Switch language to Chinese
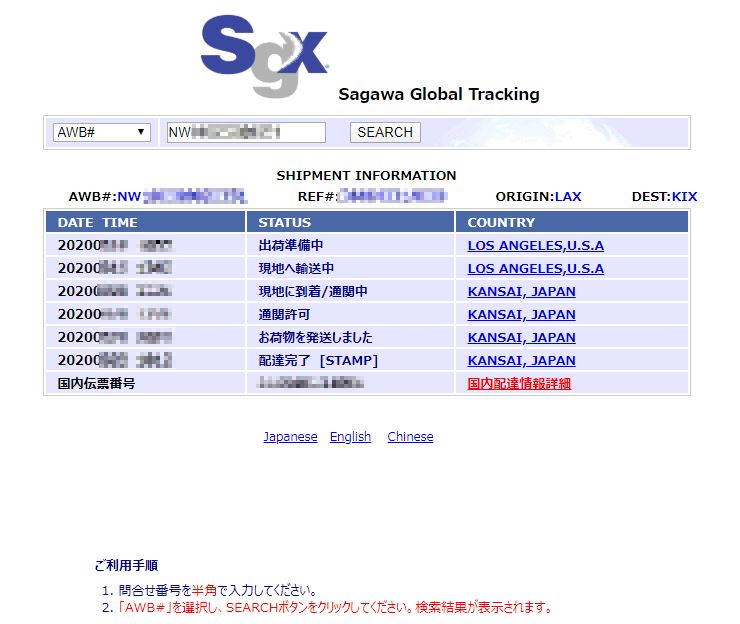This screenshot has width=740, height=624. (x=410, y=437)
